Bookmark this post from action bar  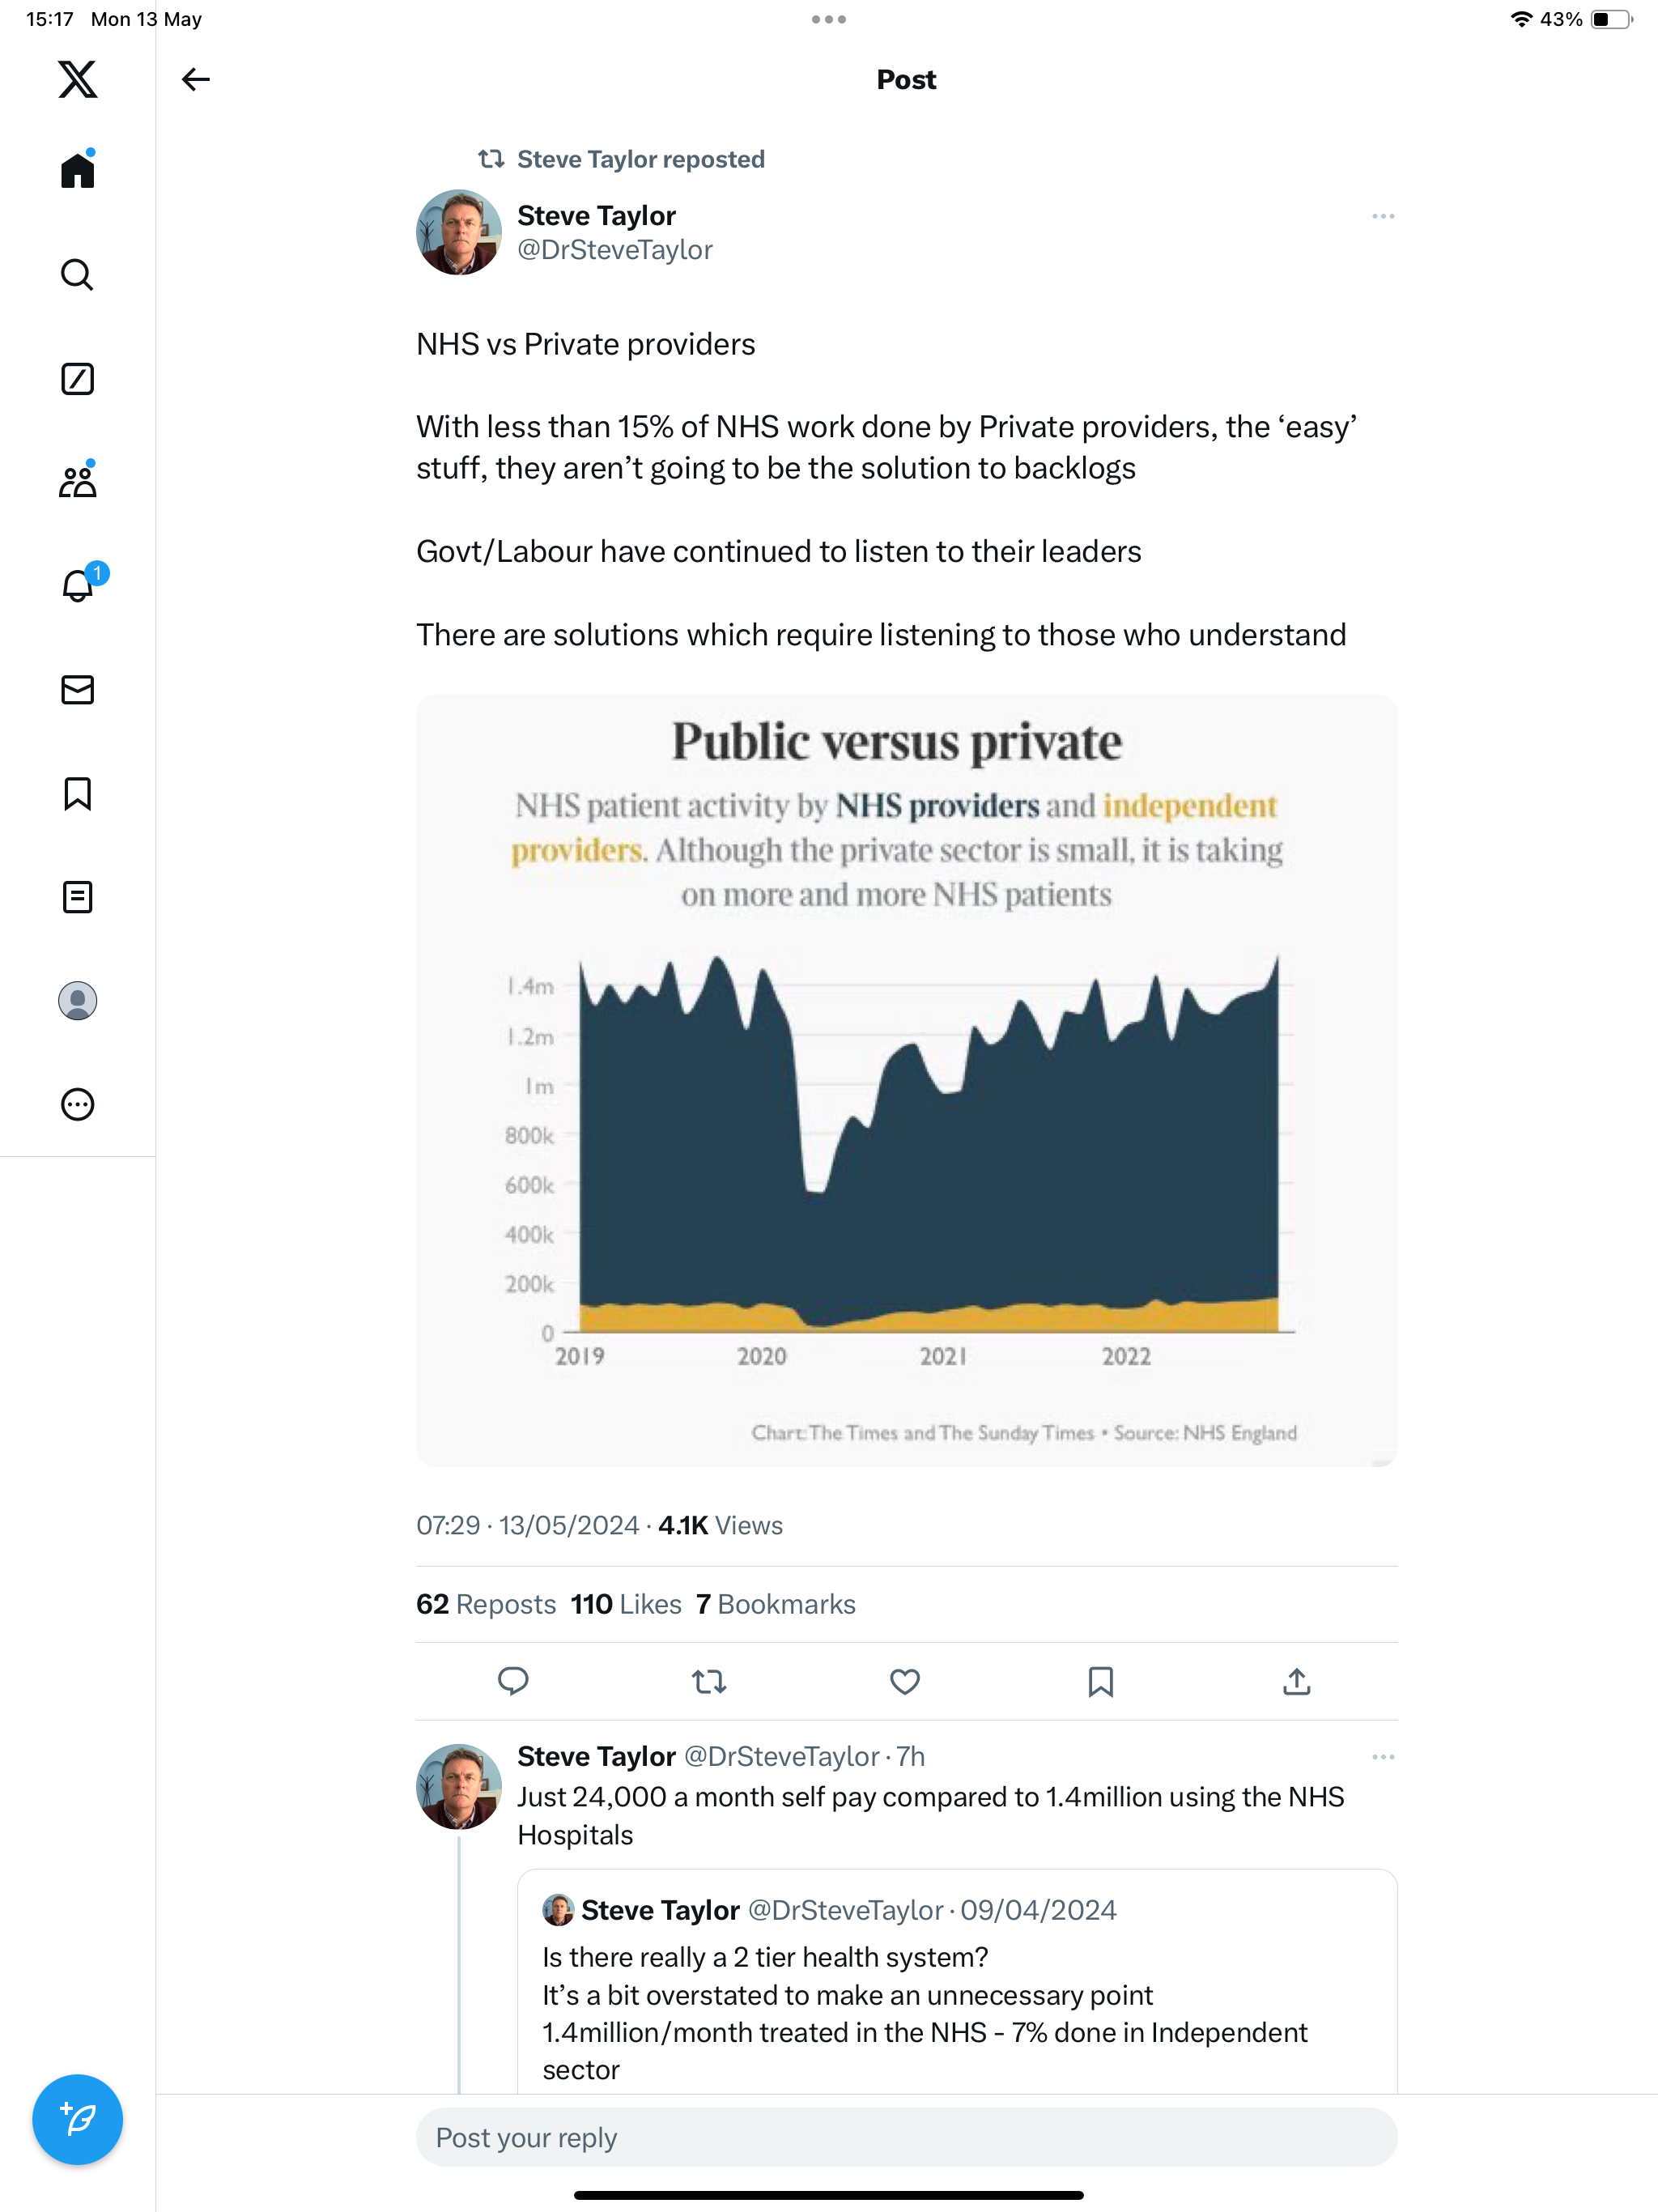(1101, 1682)
